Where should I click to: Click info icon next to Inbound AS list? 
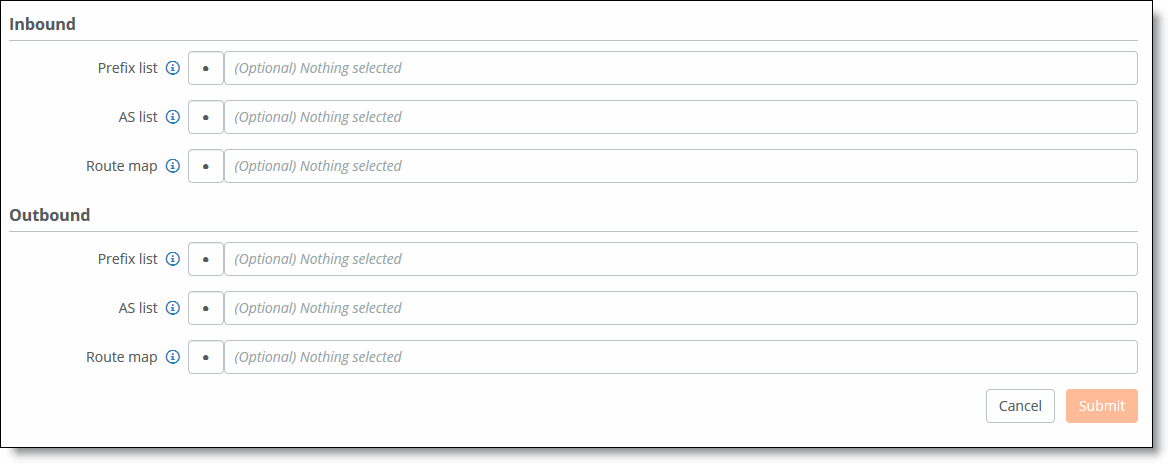click(172, 117)
